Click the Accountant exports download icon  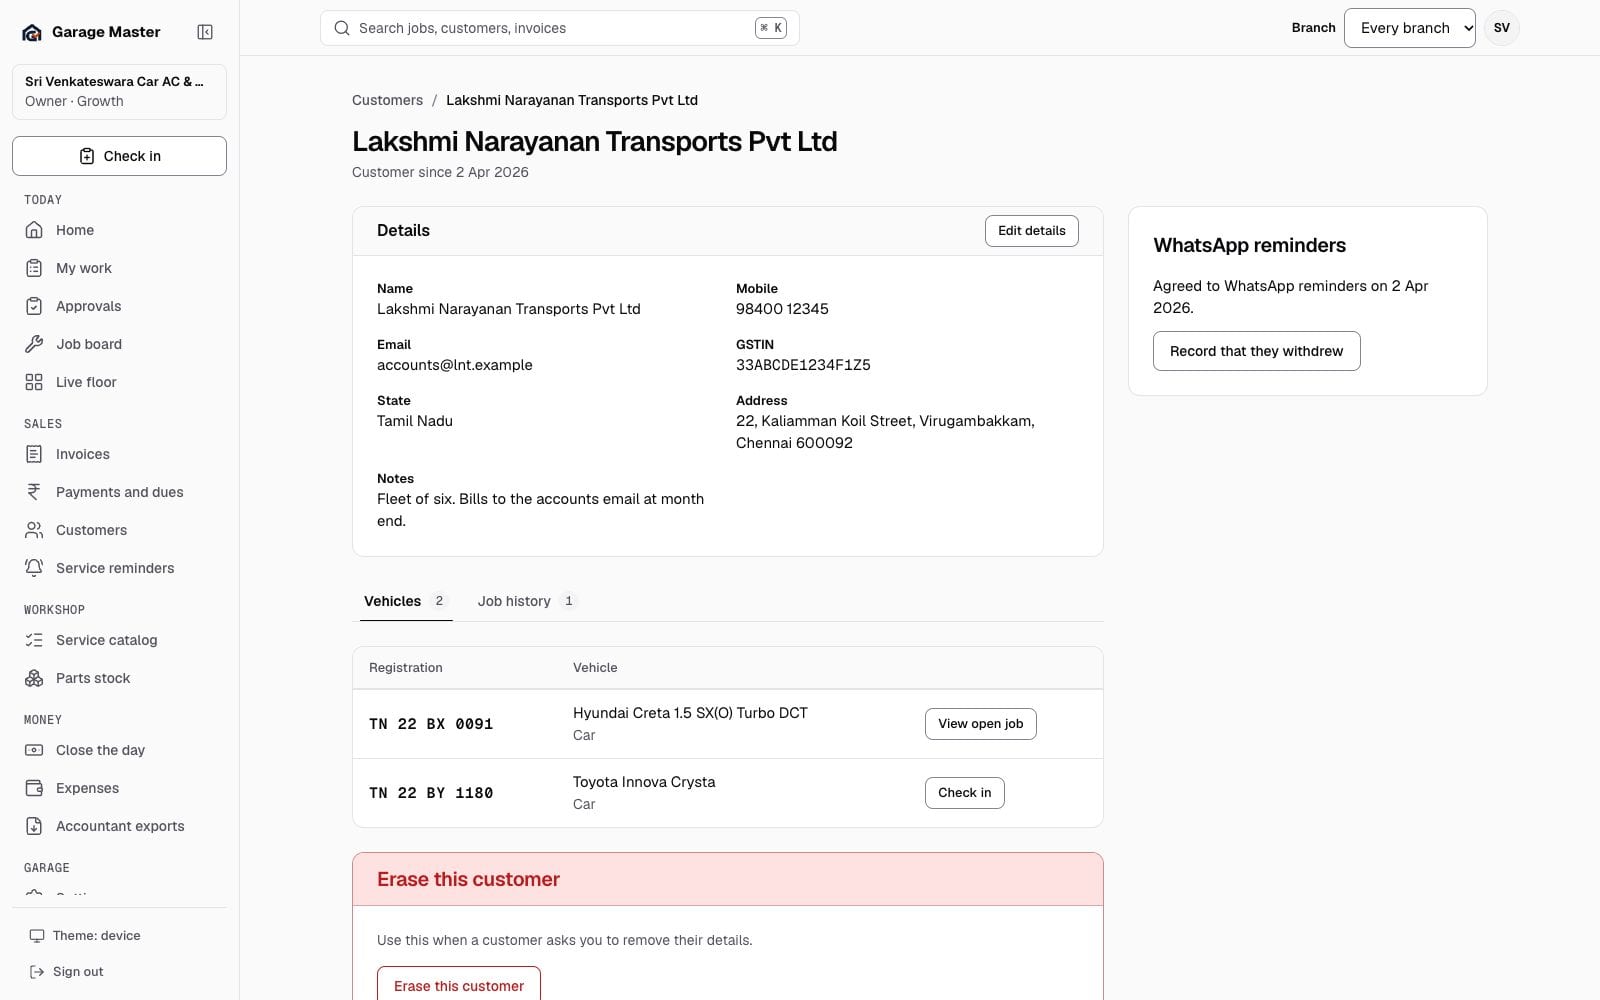[x=34, y=826]
